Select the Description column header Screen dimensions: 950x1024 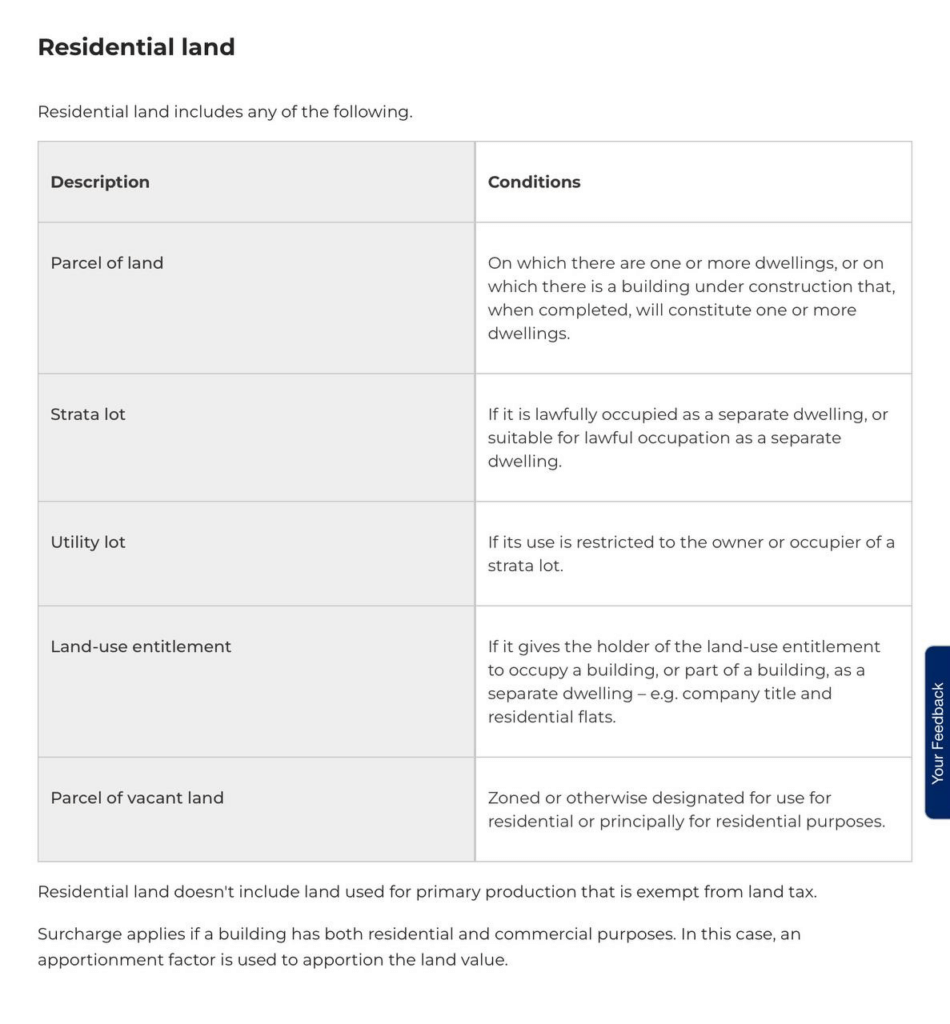[x=100, y=182]
